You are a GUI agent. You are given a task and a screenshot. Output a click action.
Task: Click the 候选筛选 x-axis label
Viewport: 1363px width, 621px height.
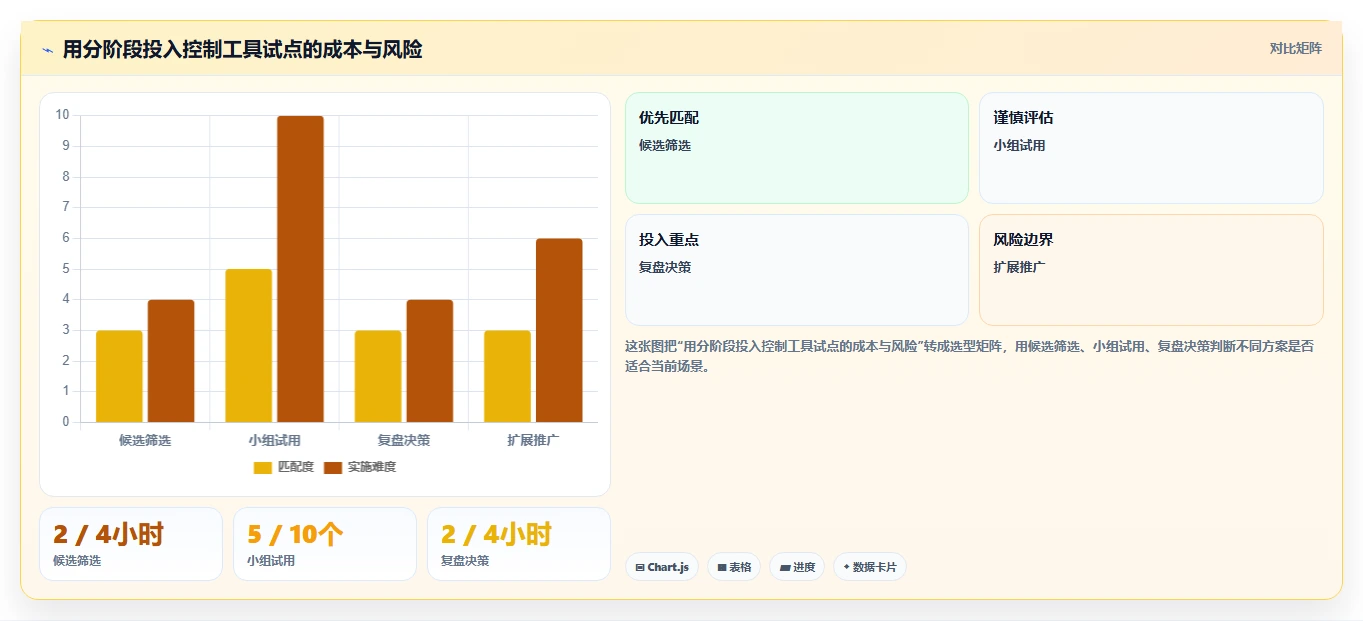point(145,440)
